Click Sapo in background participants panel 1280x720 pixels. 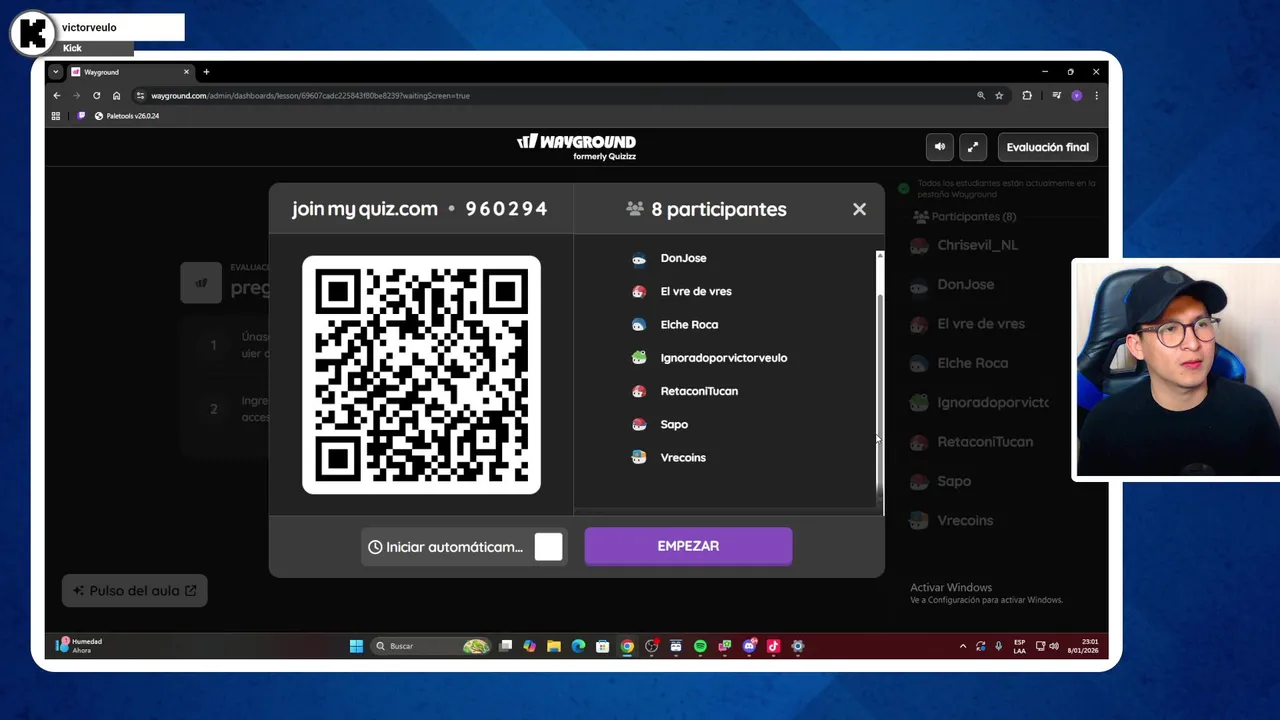click(954, 481)
